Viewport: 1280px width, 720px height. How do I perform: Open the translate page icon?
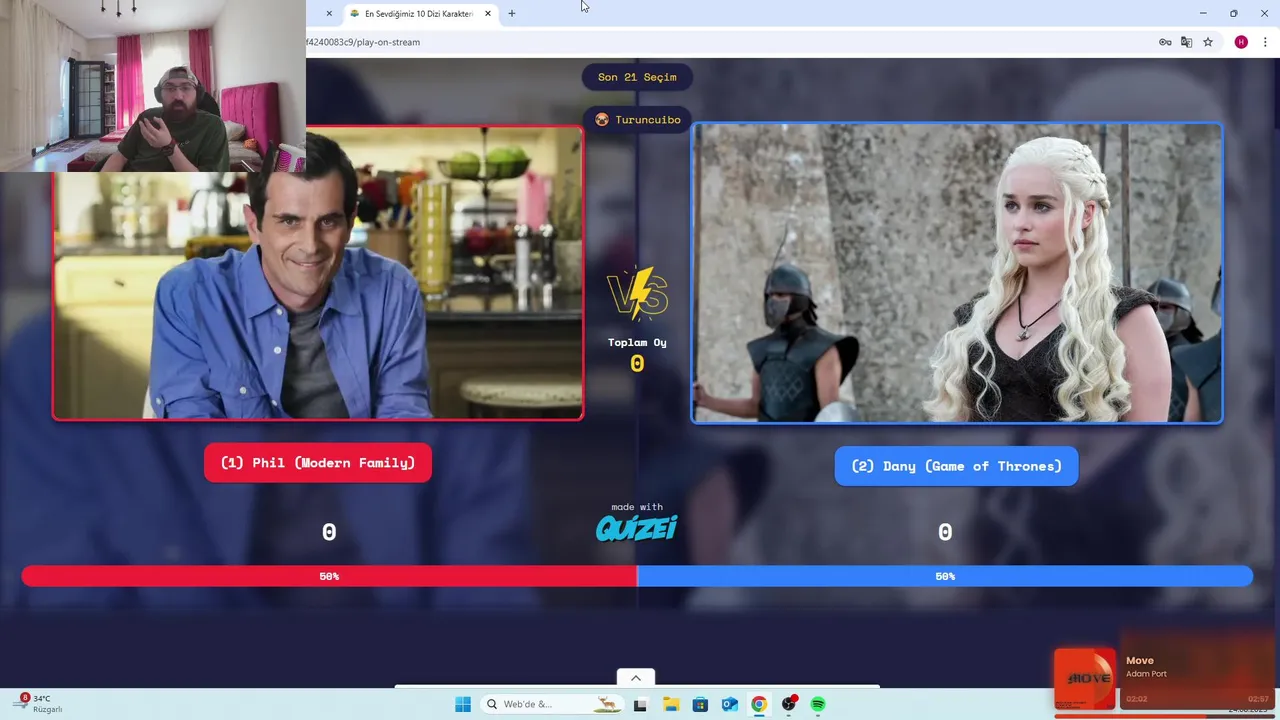click(x=1186, y=42)
